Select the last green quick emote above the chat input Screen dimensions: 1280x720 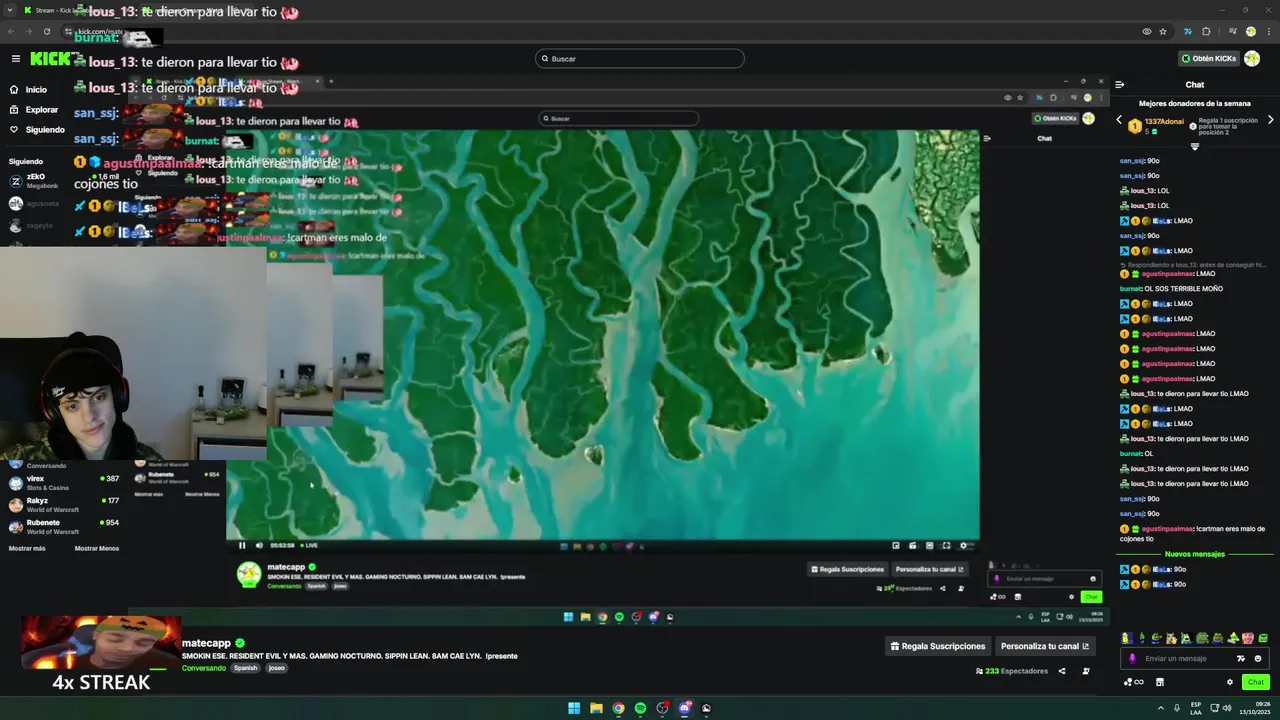tap(1264, 638)
